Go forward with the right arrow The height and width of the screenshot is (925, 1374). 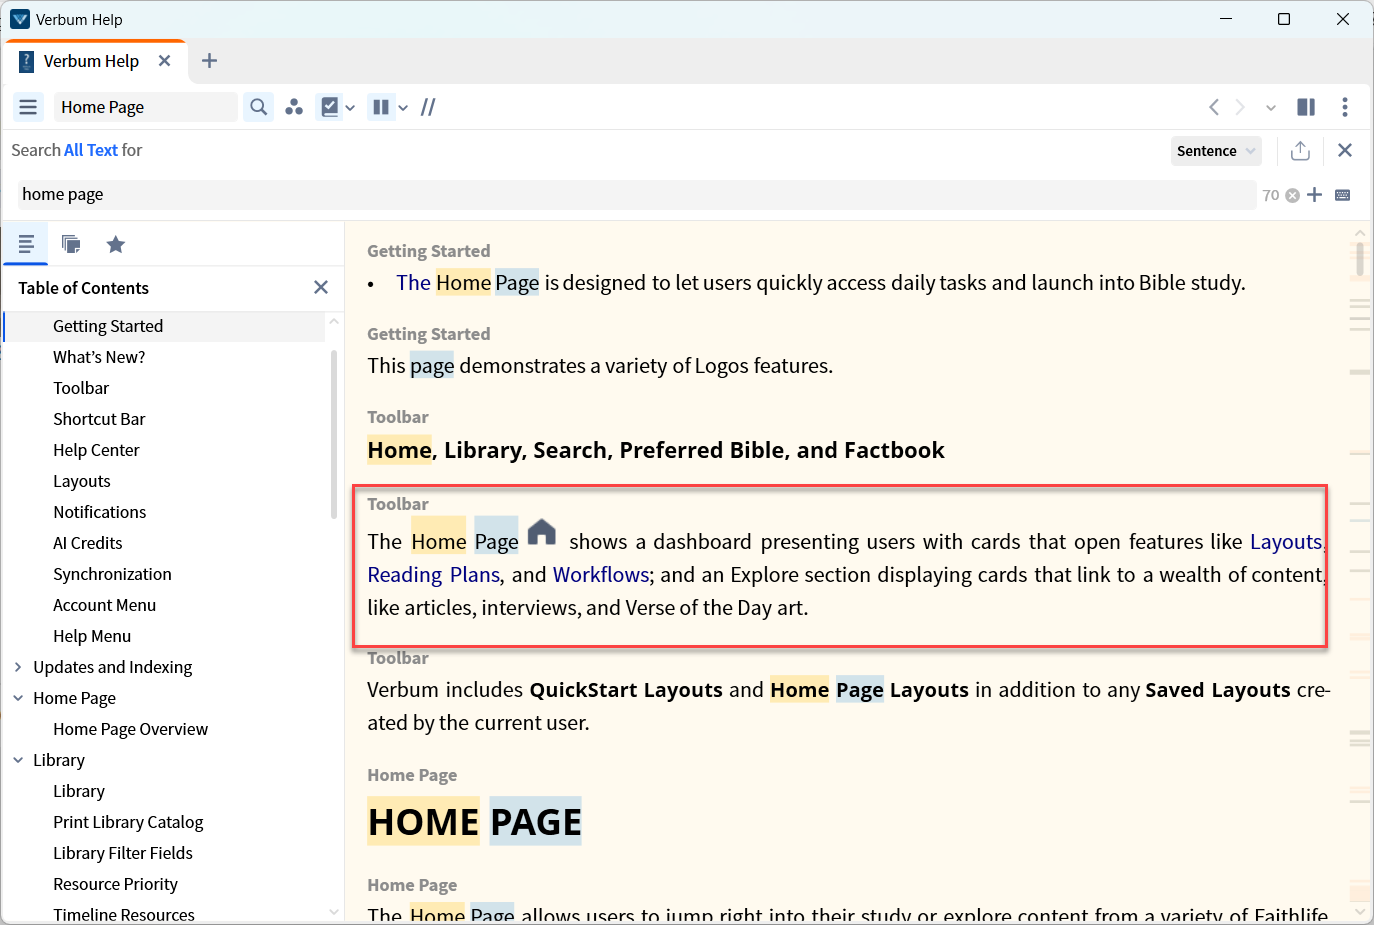tap(1240, 107)
